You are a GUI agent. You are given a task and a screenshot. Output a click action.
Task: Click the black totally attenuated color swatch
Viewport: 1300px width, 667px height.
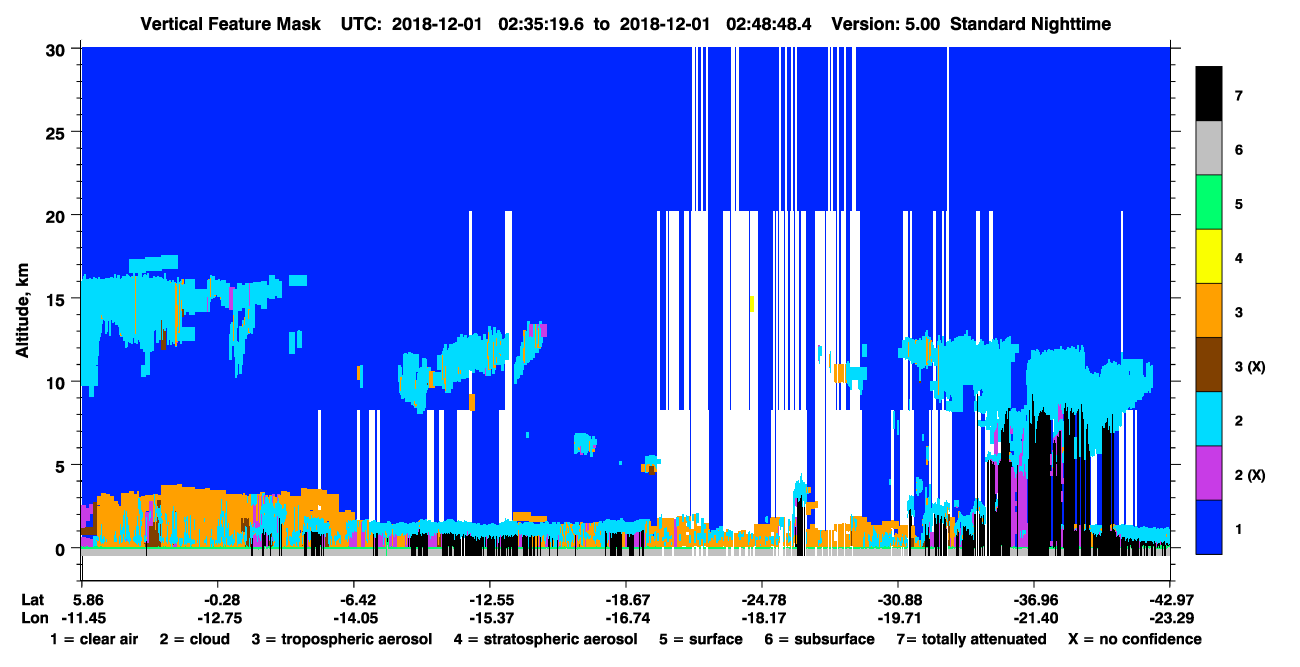coord(1209,95)
